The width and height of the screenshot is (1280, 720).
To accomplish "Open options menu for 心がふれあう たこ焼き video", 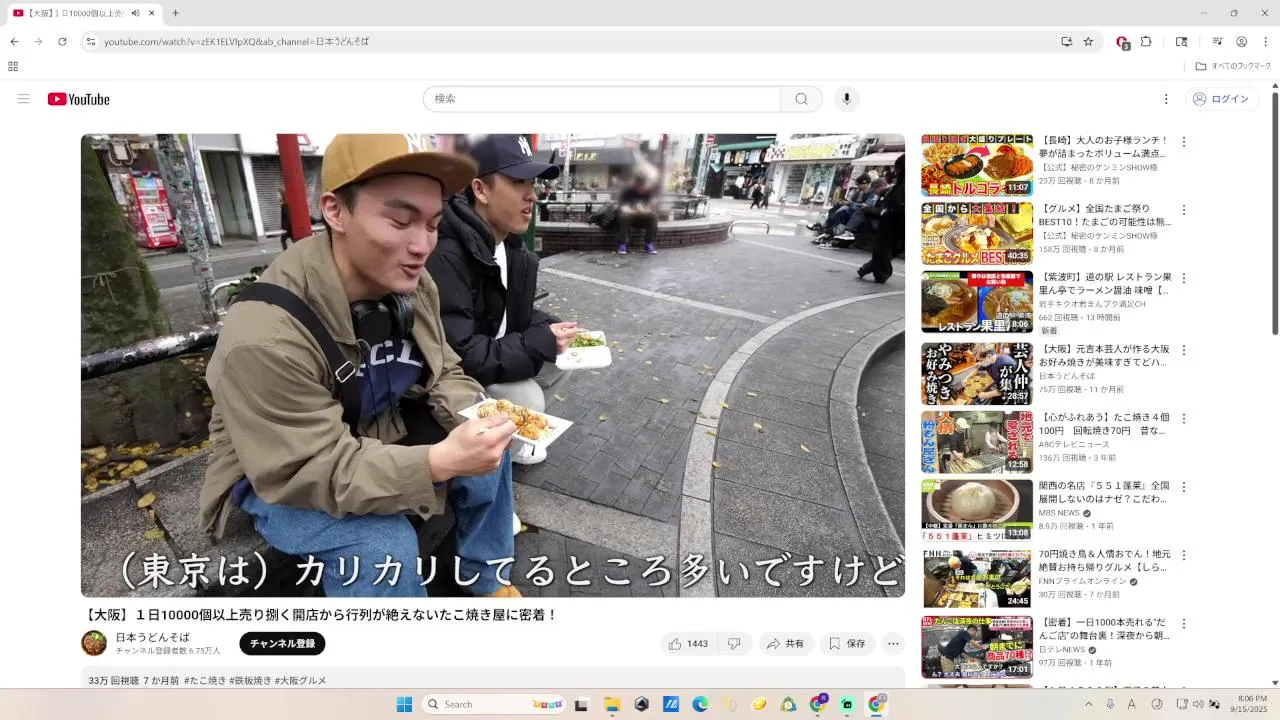I will 1184,418.
